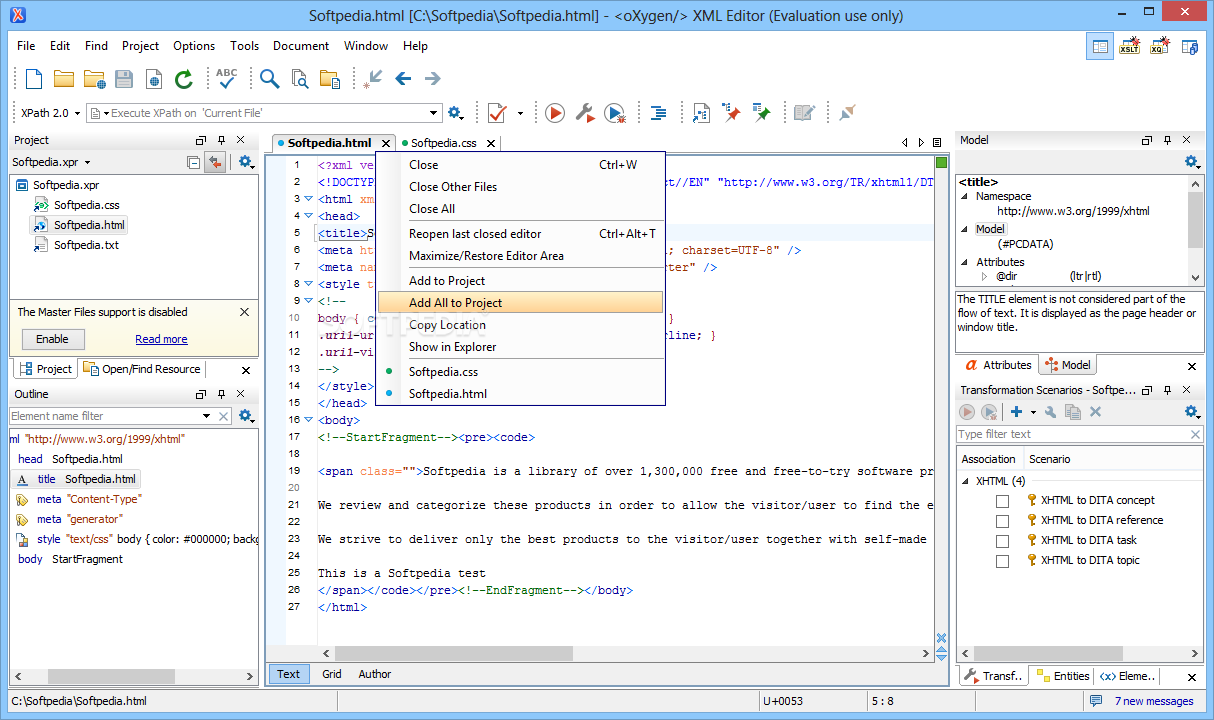Image resolution: width=1214 pixels, height=720 pixels.
Task: Go forward with the right arrow
Action: (x=432, y=79)
